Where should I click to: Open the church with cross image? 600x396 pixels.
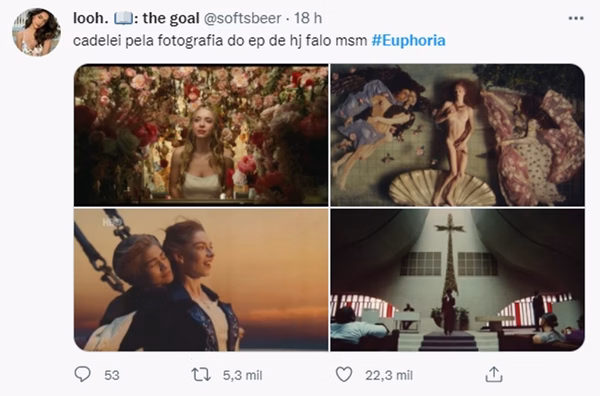[457, 280]
